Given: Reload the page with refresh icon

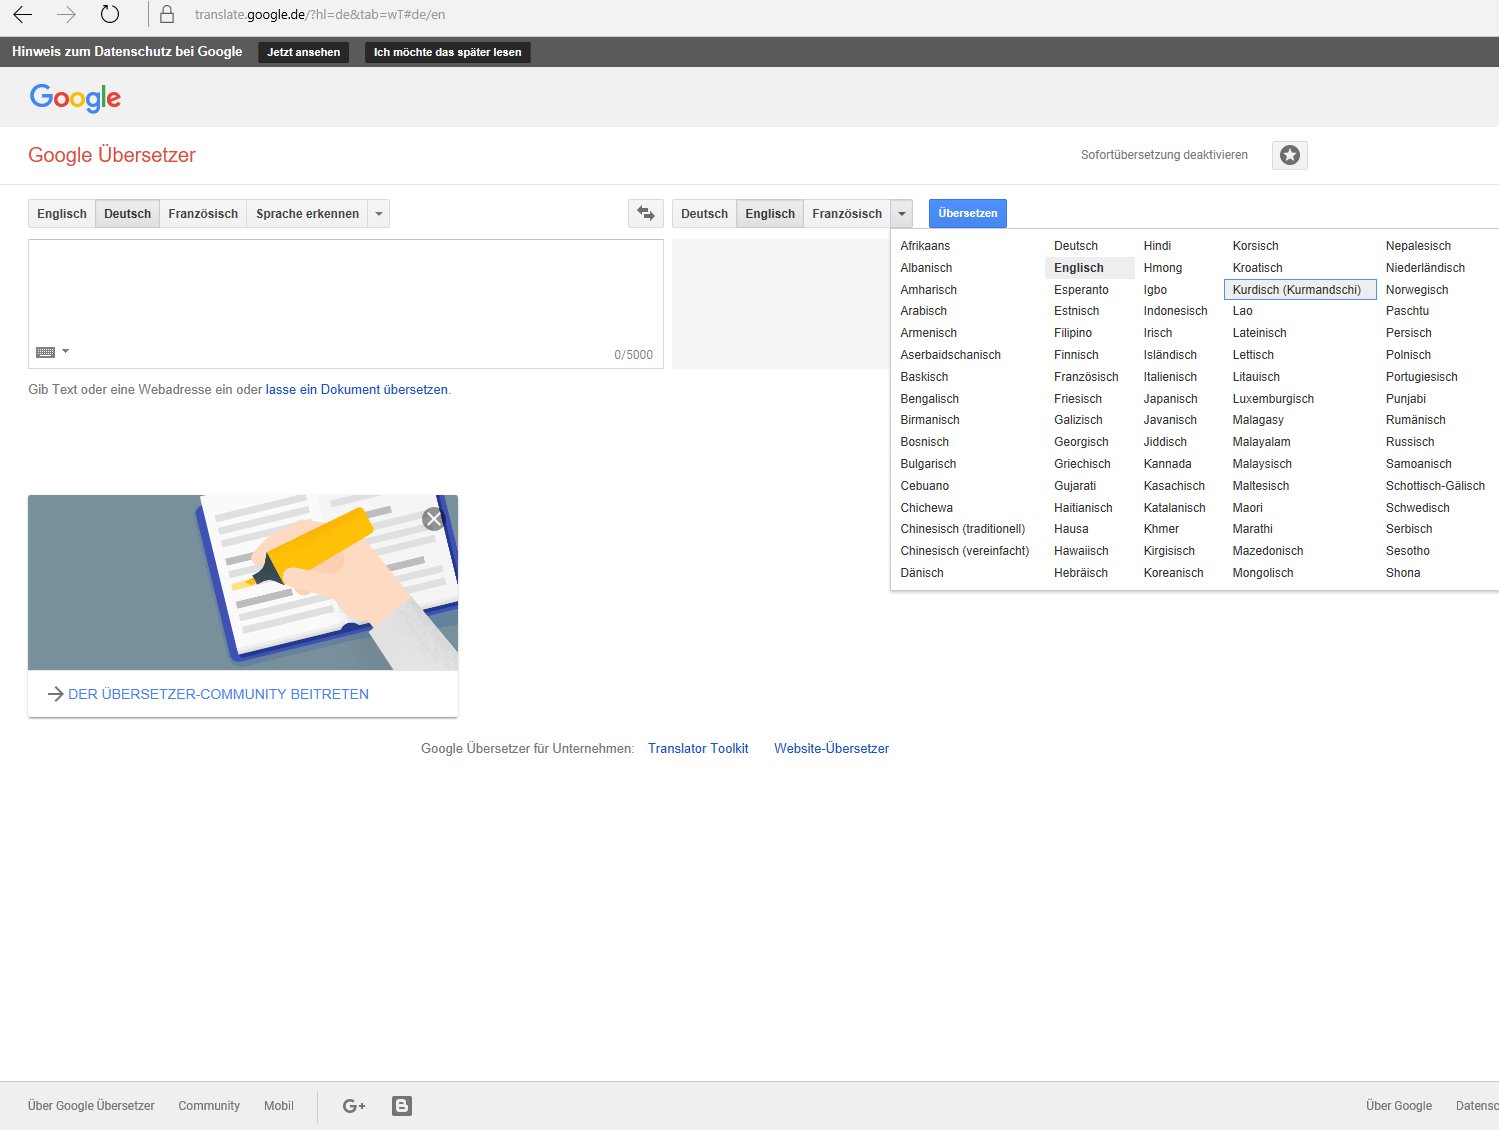Looking at the screenshot, I should click(x=110, y=15).
